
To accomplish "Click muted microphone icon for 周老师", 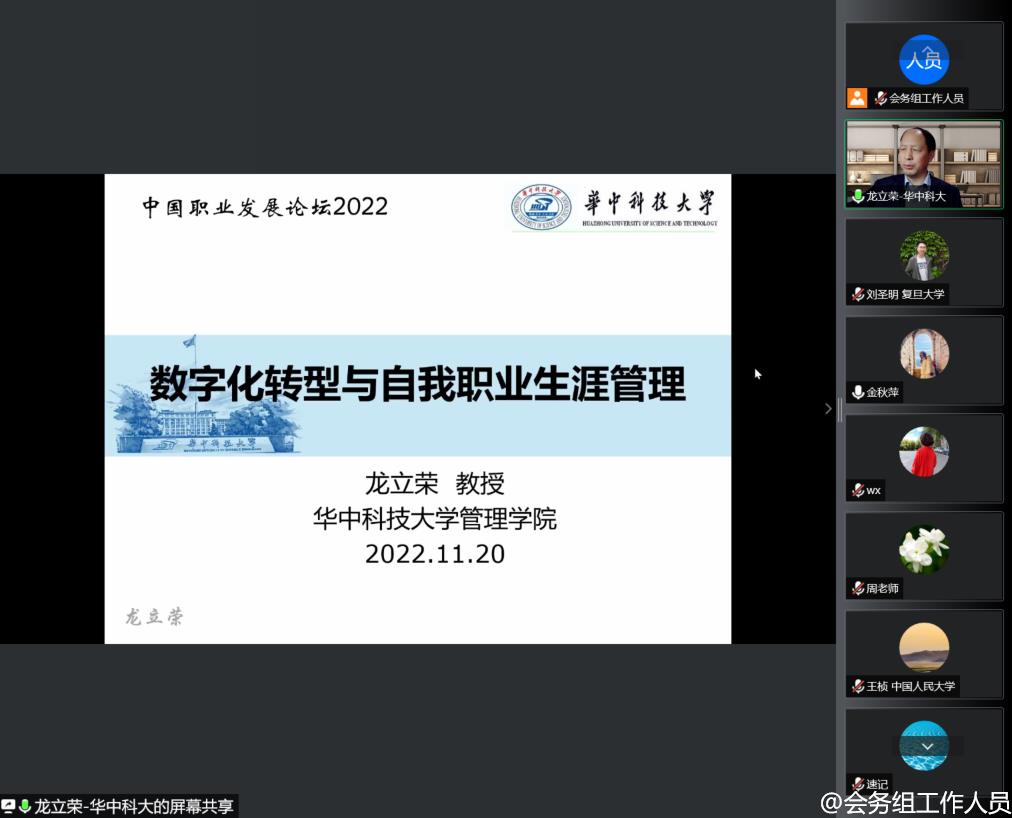I will click(858, 588).
